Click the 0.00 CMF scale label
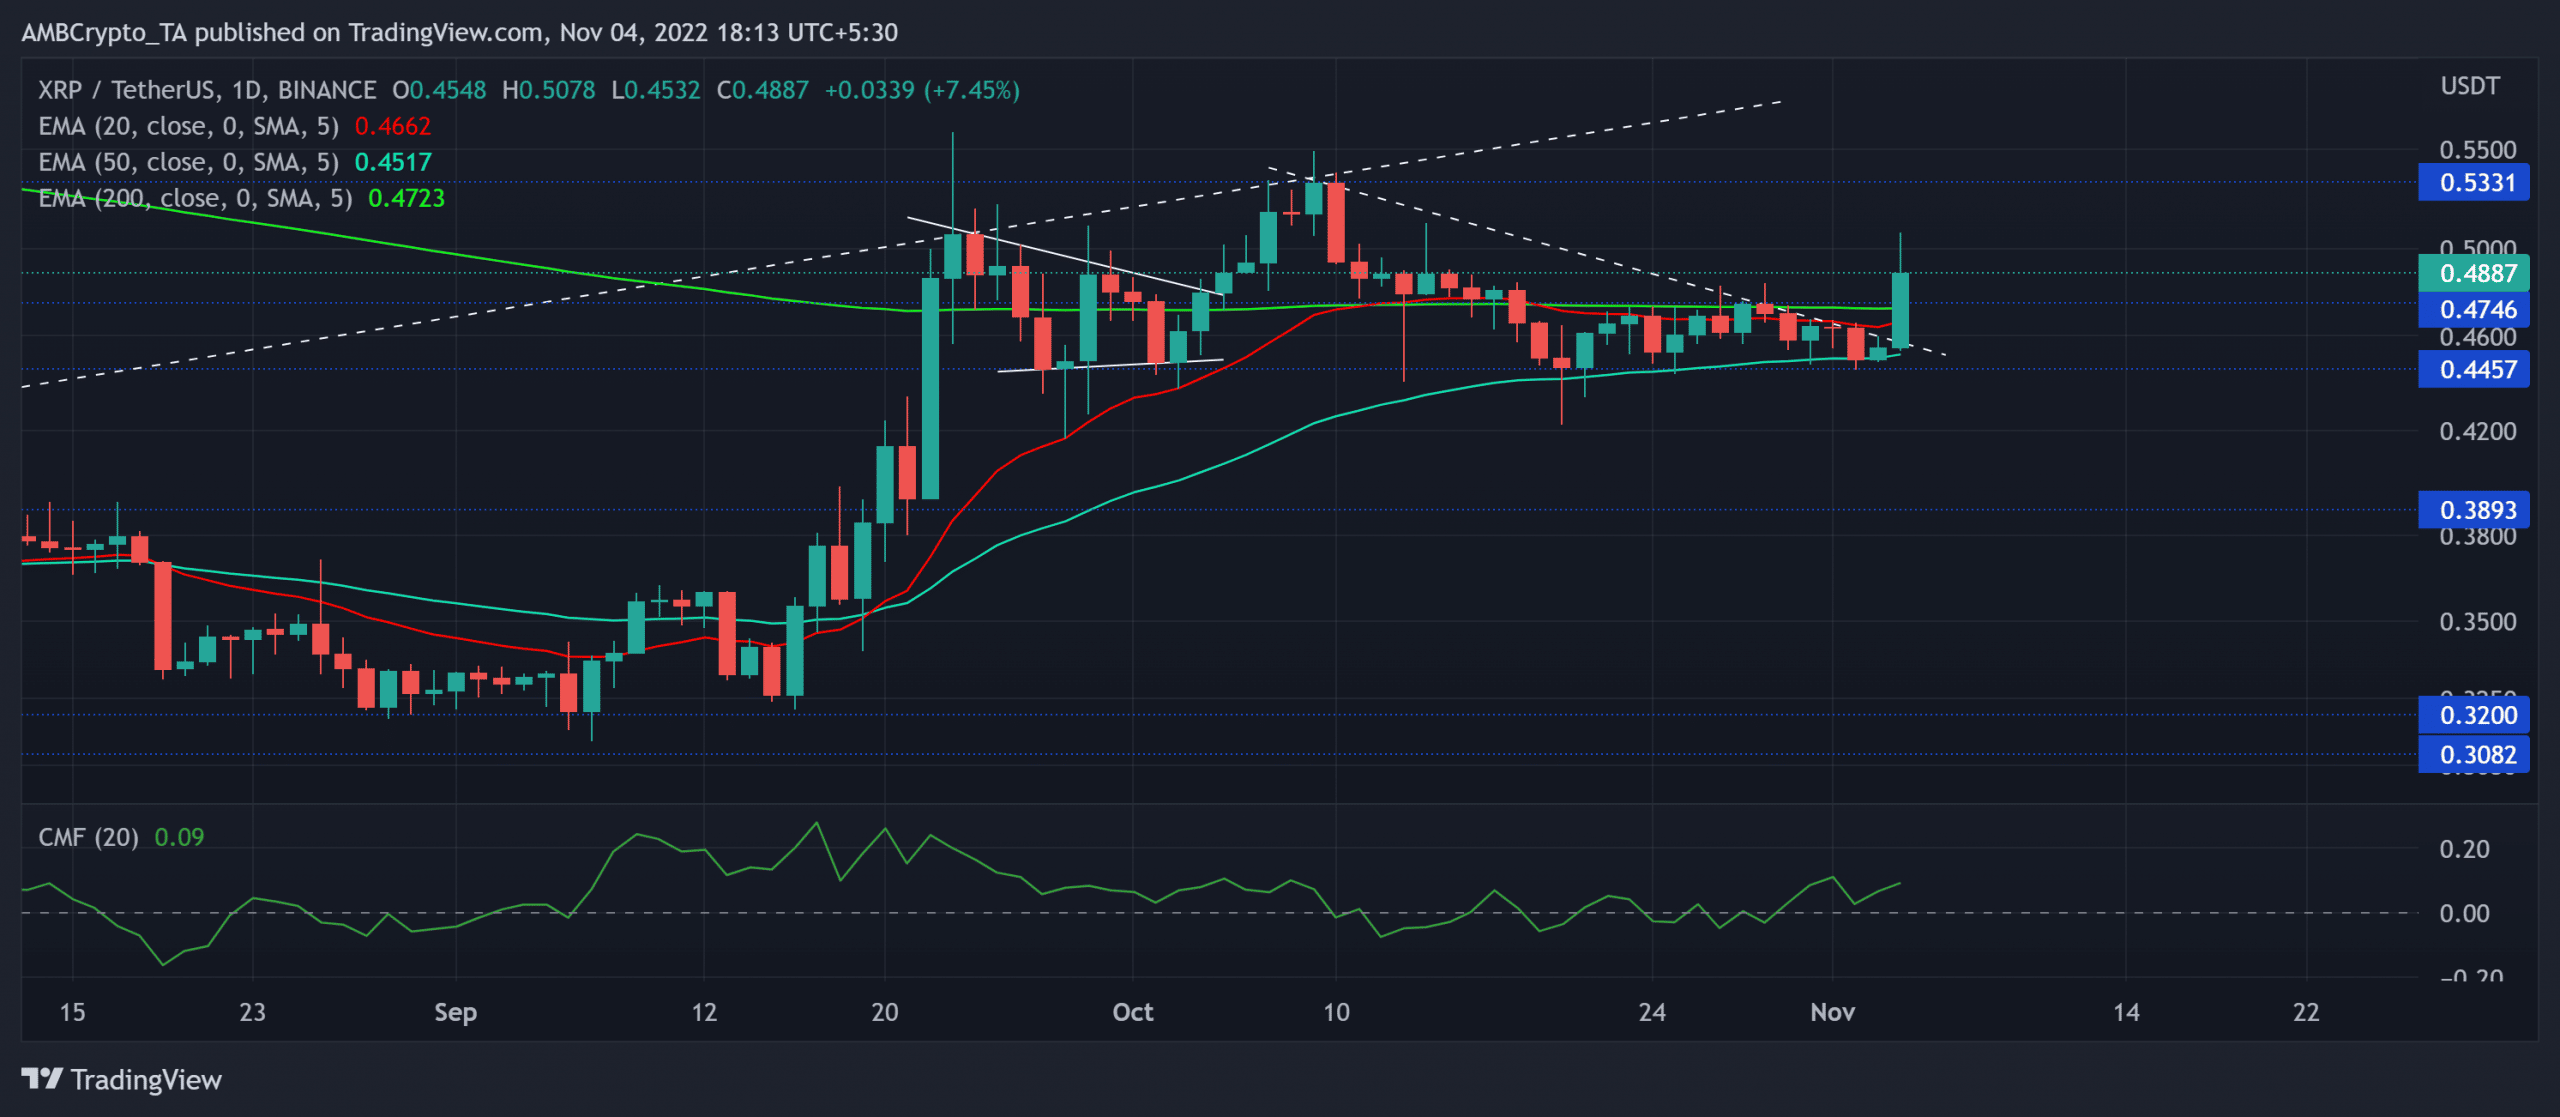The image size is (2560, 1117). click(x=2464, y=913)
